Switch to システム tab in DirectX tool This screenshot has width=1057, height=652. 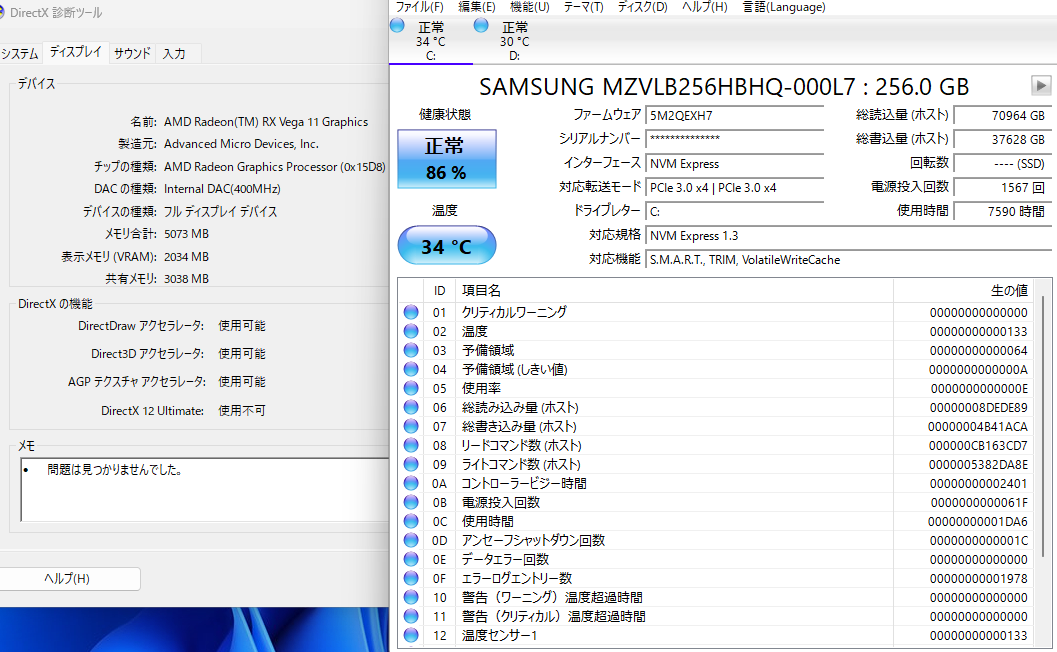(x=20, y=53)
